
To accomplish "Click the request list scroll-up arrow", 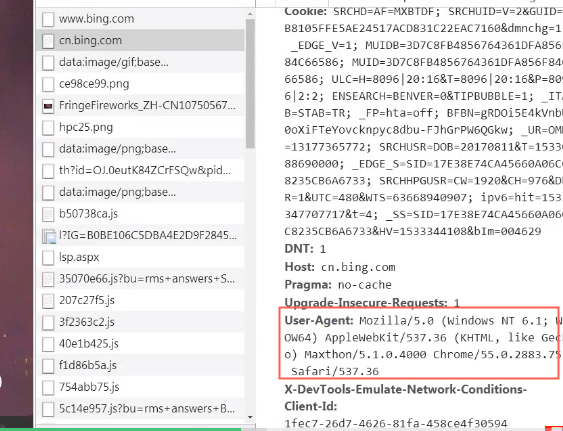I will [250, 14].
